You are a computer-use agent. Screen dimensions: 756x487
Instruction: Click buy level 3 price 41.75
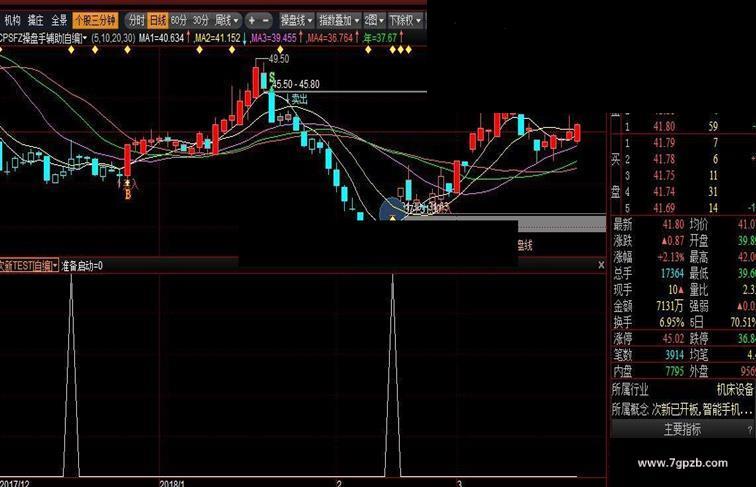tap(664, 176)
